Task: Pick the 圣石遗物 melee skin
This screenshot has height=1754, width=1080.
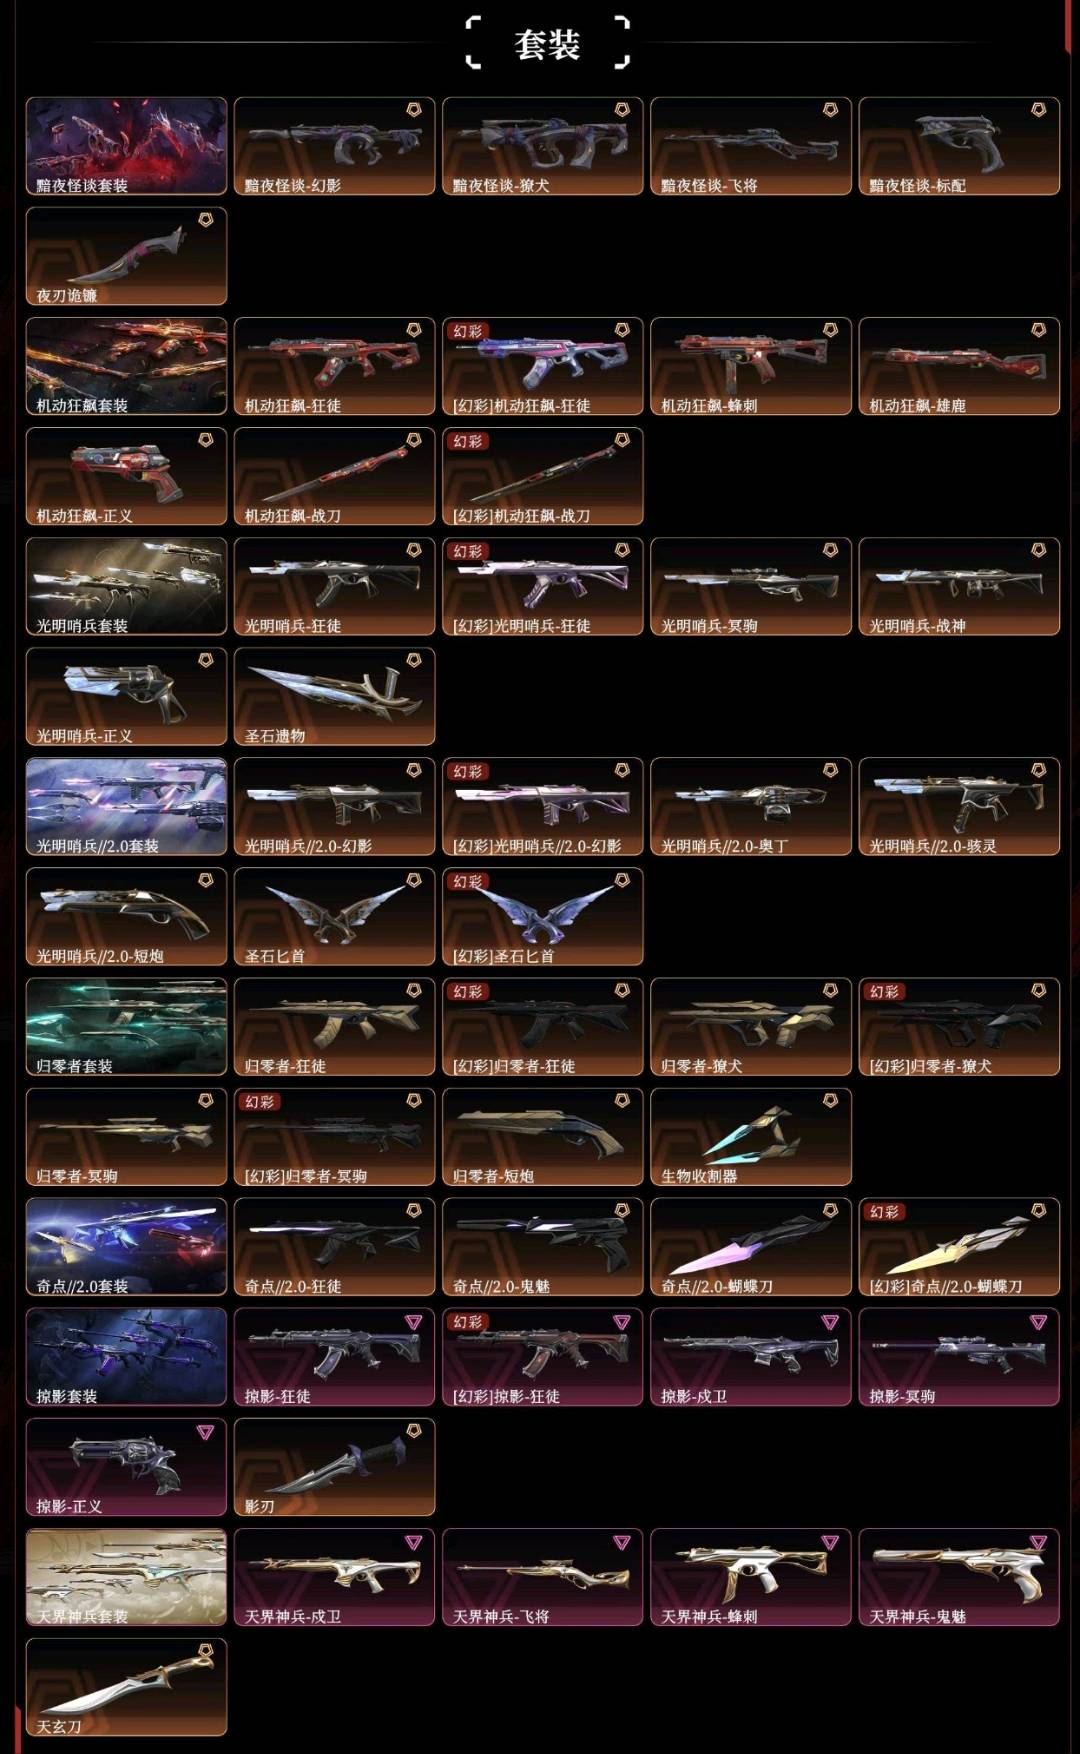Action: click(334, 696)
